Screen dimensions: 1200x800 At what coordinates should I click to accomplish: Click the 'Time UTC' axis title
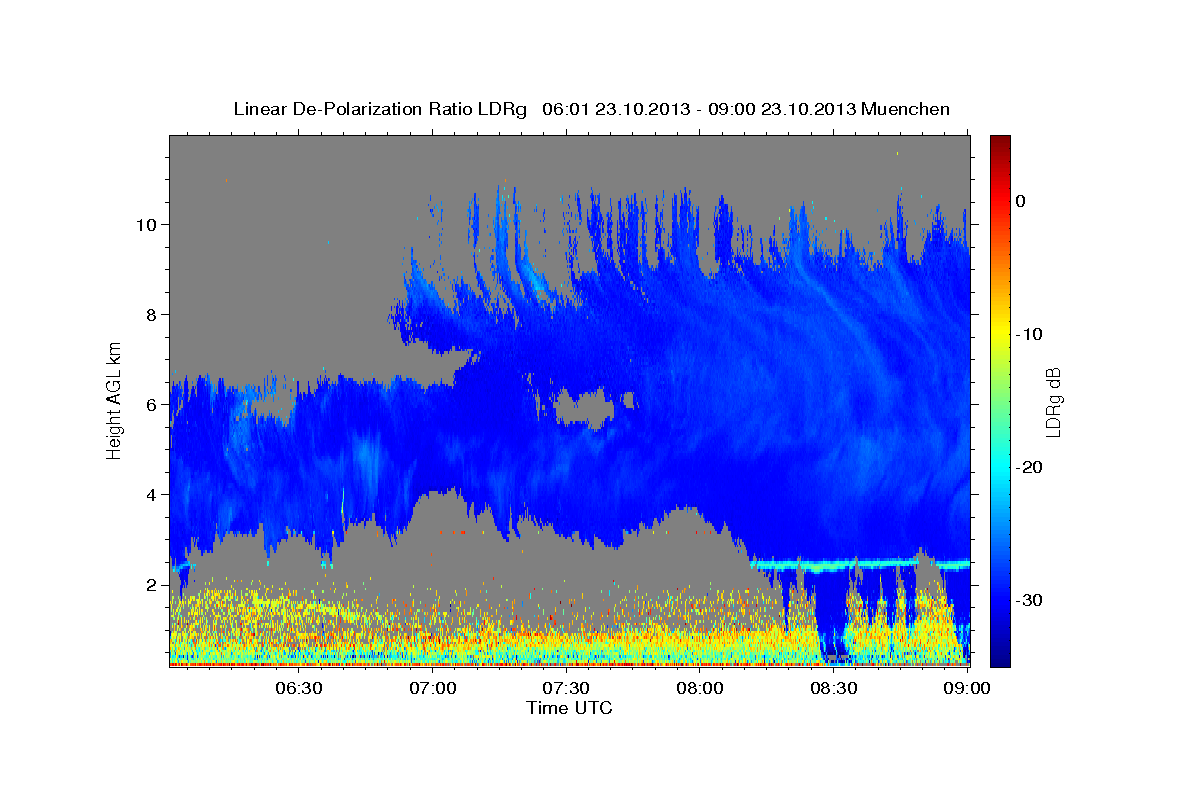pos(569,708)
